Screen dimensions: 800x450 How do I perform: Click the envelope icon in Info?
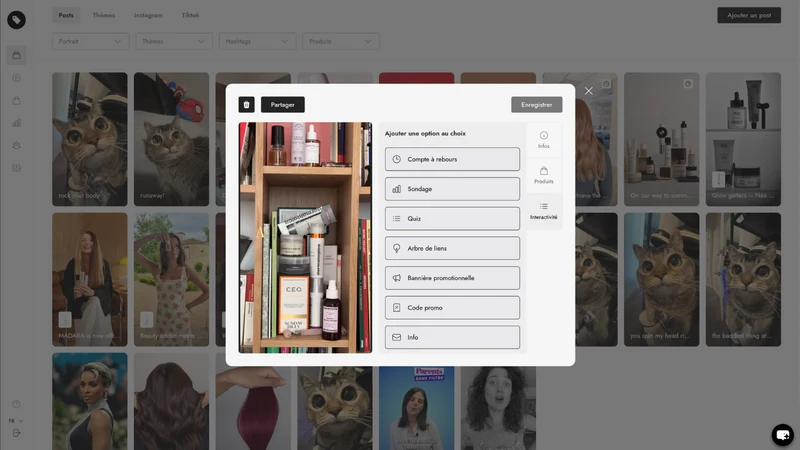[x=396, y=337]
